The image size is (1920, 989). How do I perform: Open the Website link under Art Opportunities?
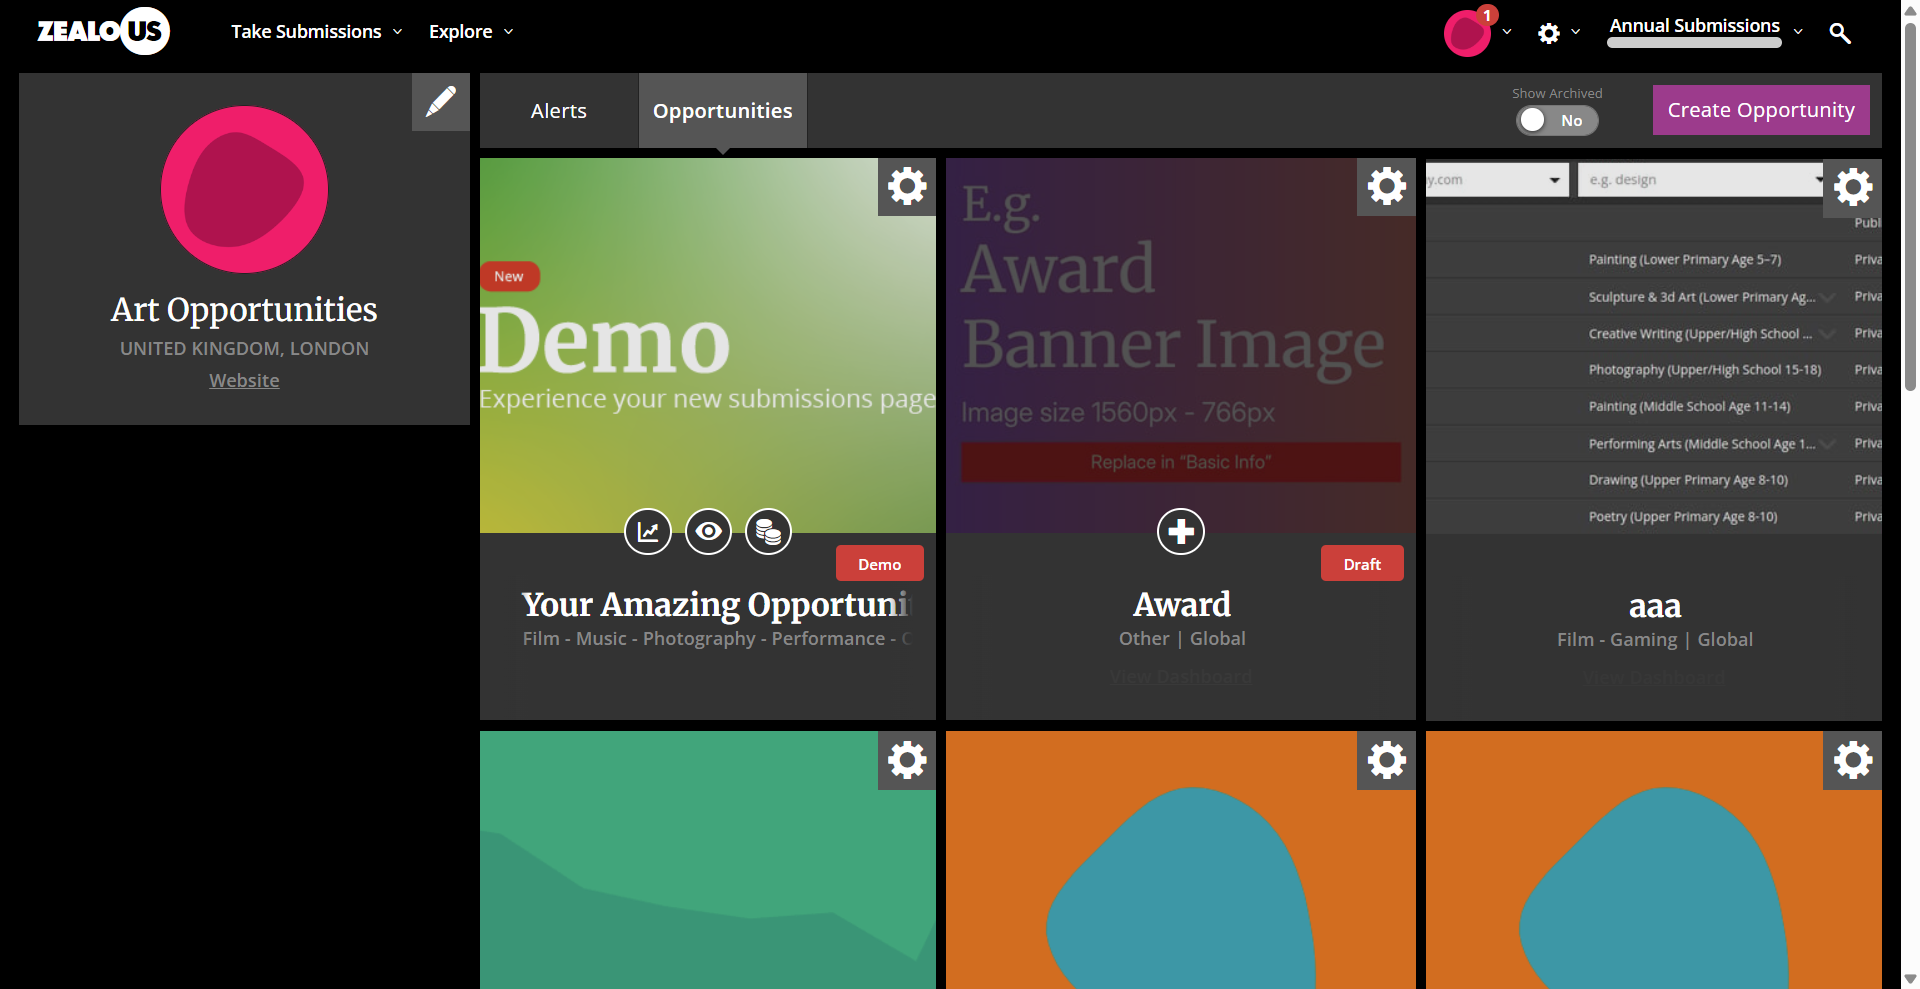(244, 381)
